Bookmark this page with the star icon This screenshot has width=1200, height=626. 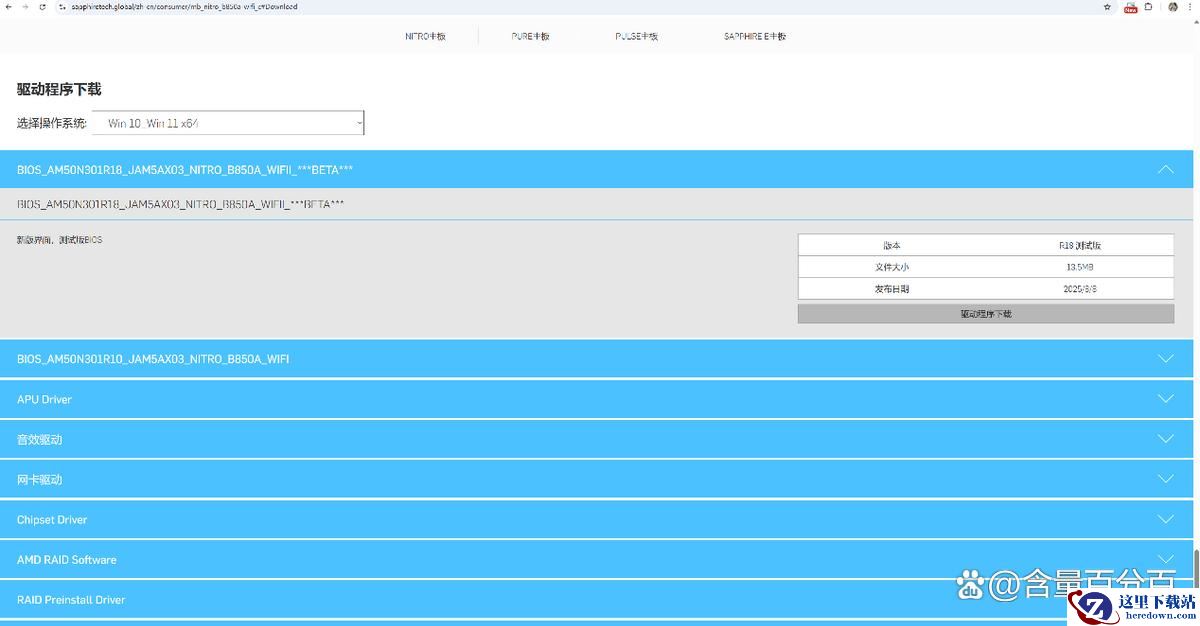[1107, 6]
